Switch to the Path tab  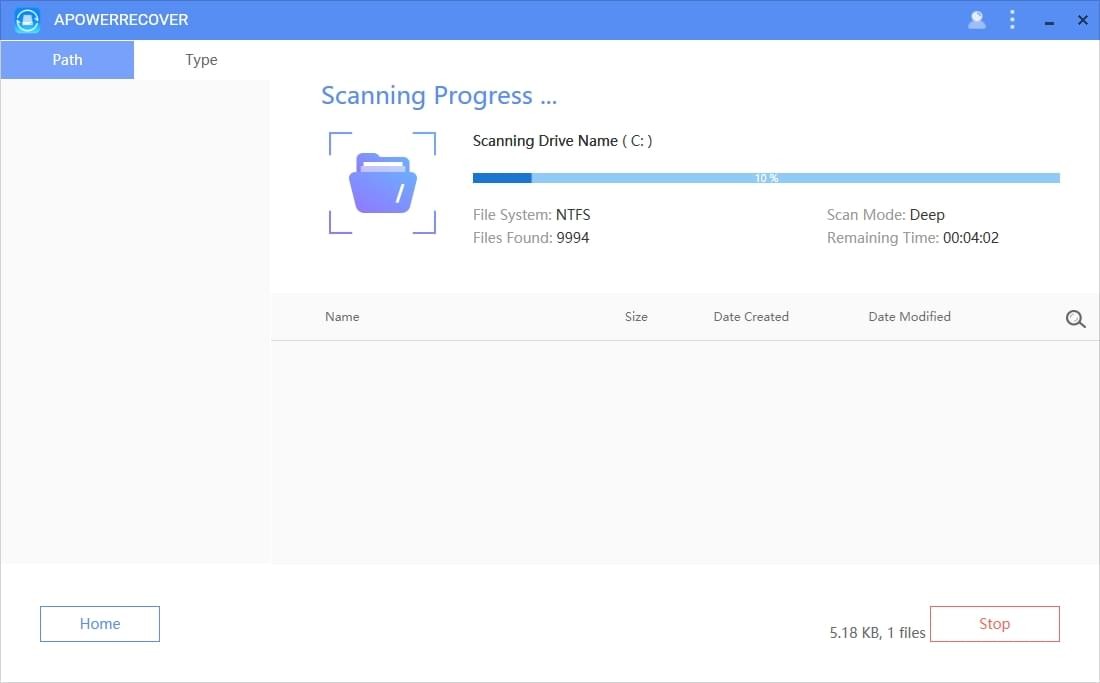tap(67, 60)
